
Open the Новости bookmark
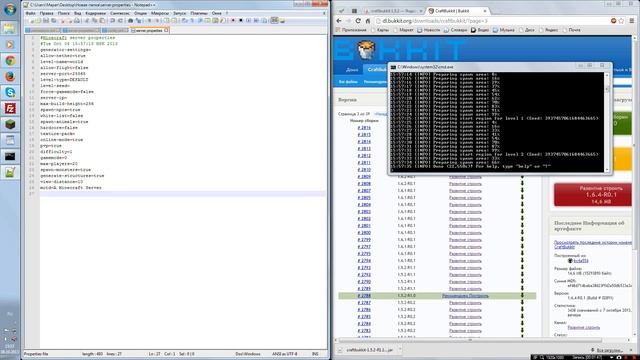coord(429,30)
